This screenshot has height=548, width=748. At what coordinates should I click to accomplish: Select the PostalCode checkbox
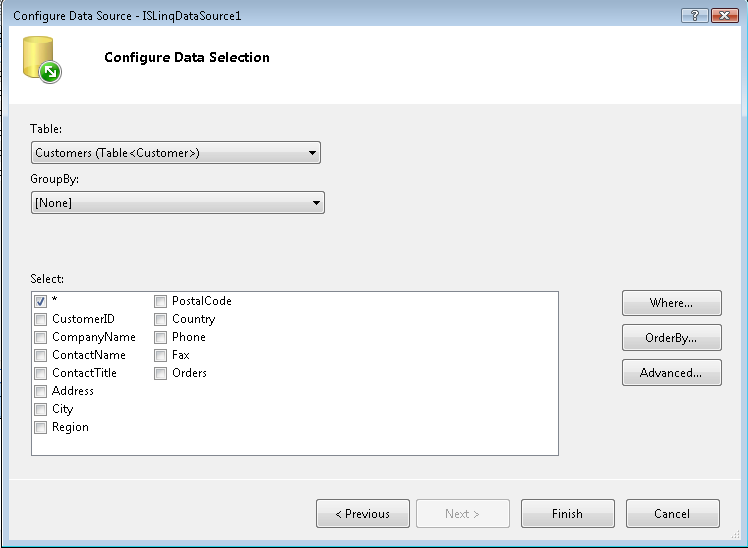pyautogui.click(x=161, y=301)
